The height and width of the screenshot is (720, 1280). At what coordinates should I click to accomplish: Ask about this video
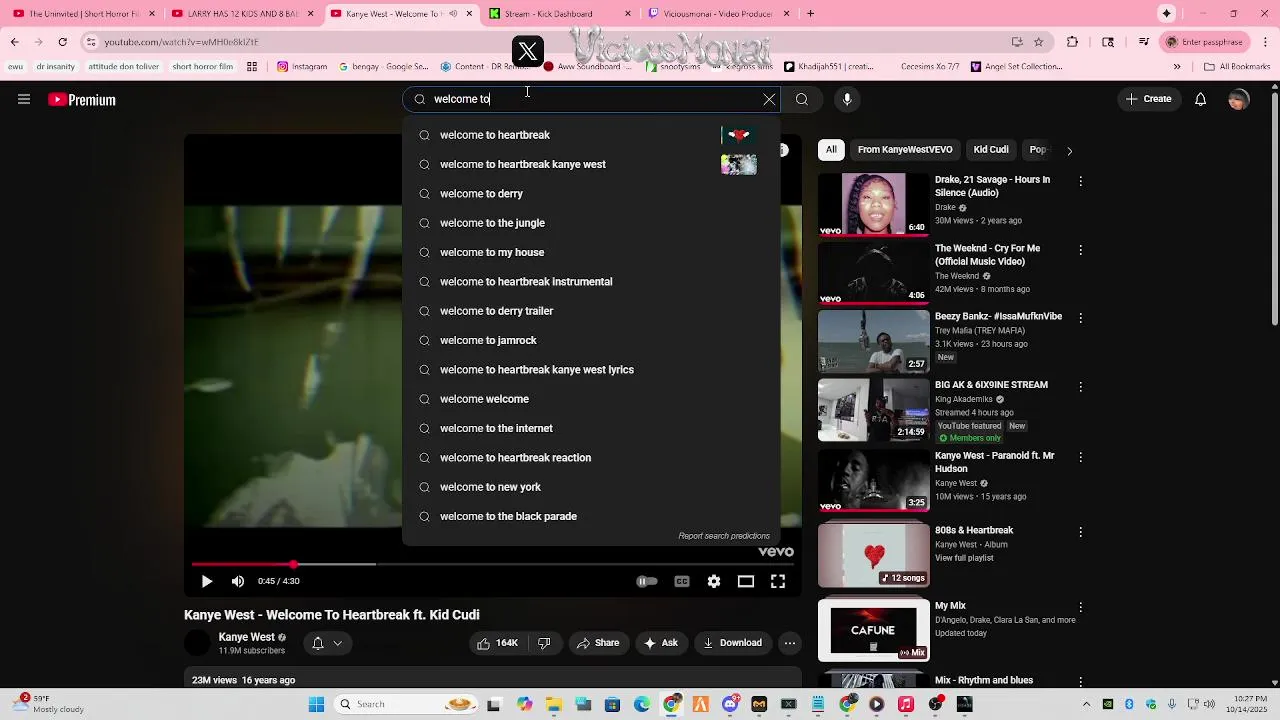click(662, 643)
